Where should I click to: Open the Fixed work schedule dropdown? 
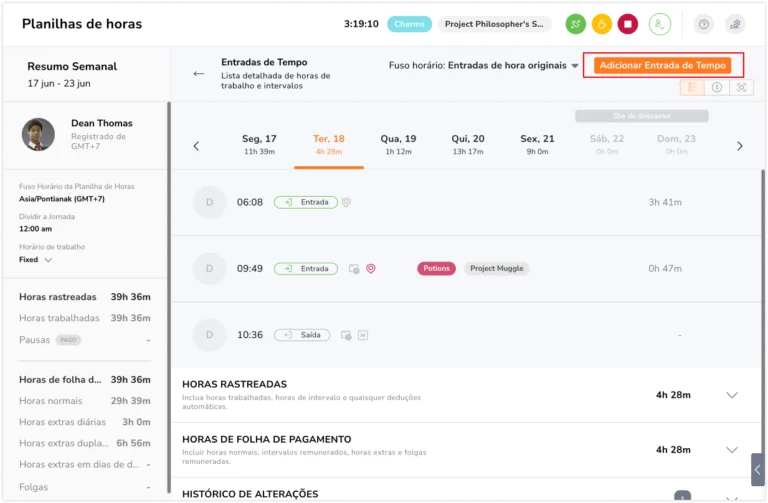35,260
